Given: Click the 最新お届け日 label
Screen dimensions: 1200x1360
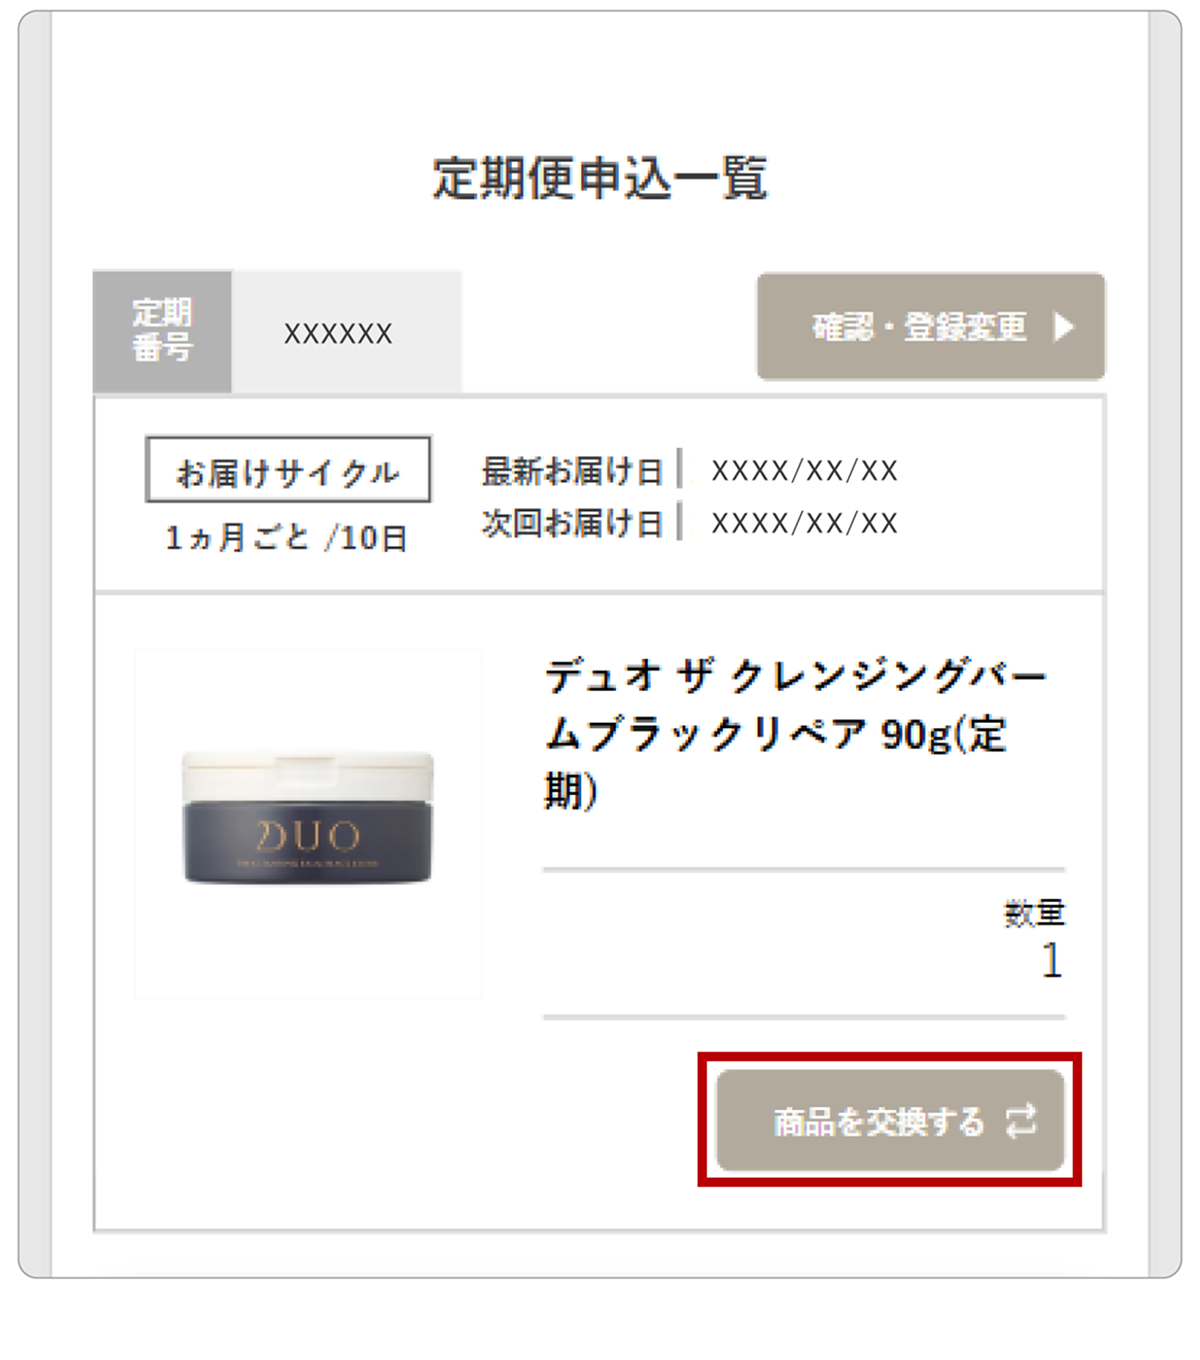Looking at the screenshot, I should coord(572,470).
